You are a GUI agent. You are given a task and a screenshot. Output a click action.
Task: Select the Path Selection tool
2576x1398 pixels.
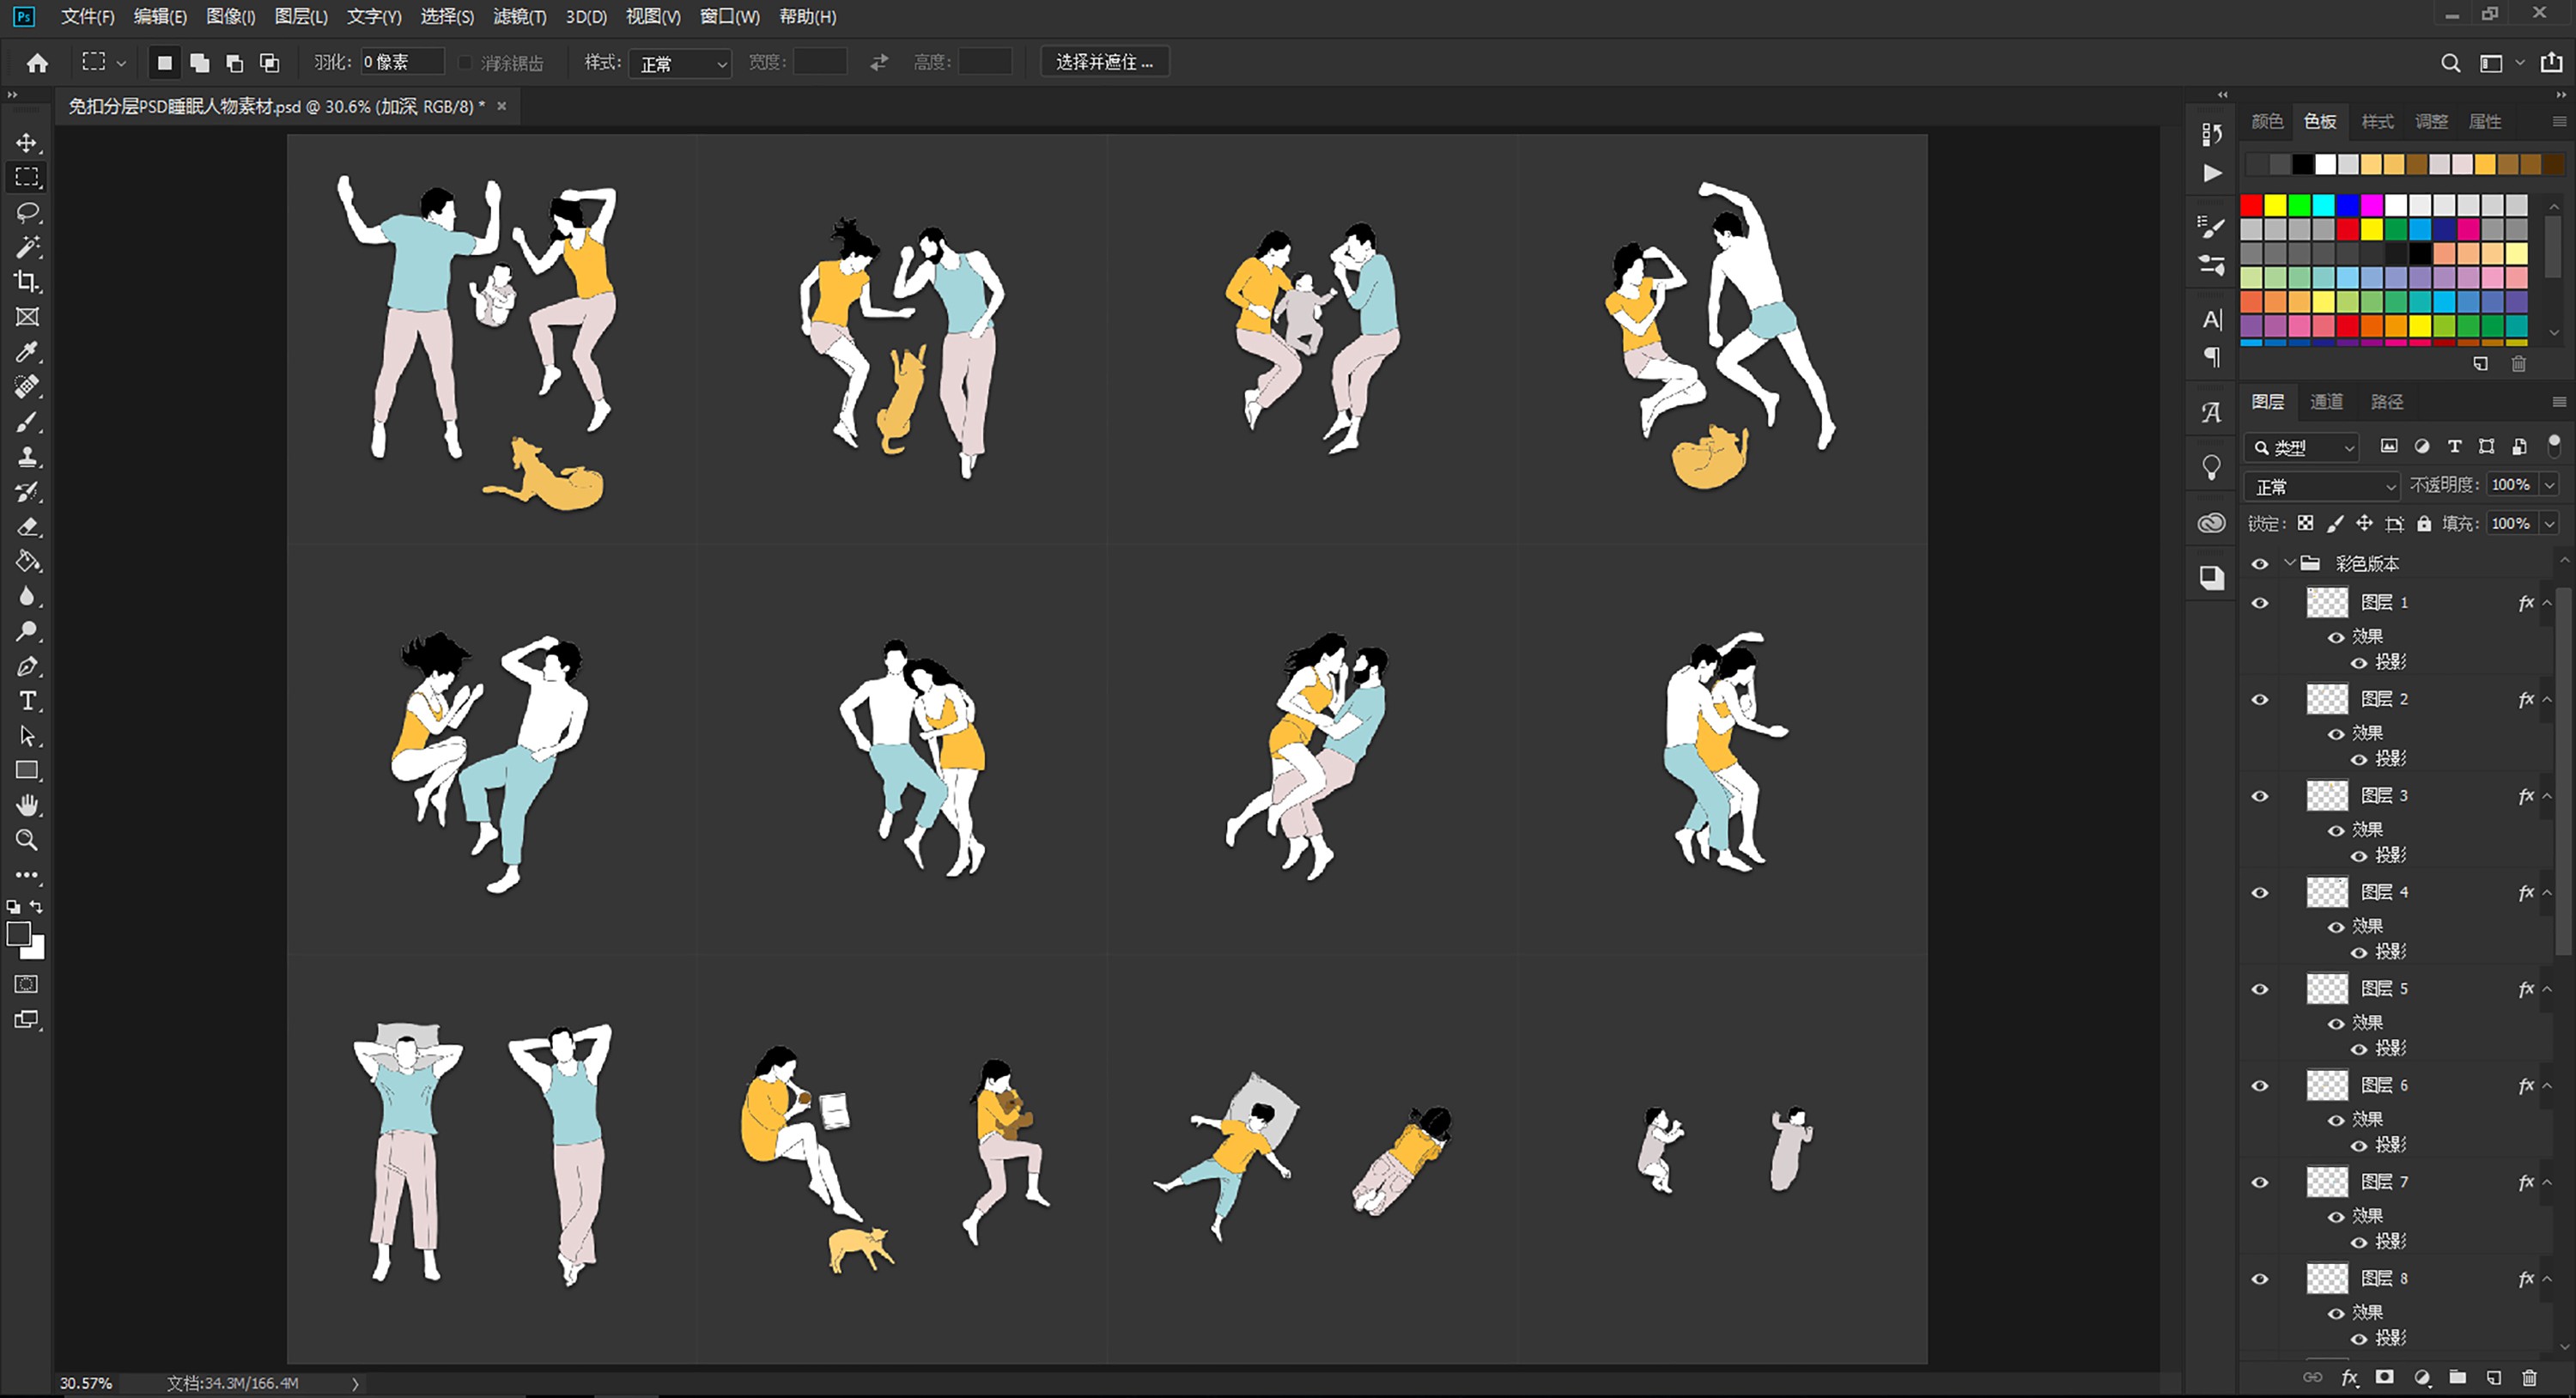tap(27, 736)
